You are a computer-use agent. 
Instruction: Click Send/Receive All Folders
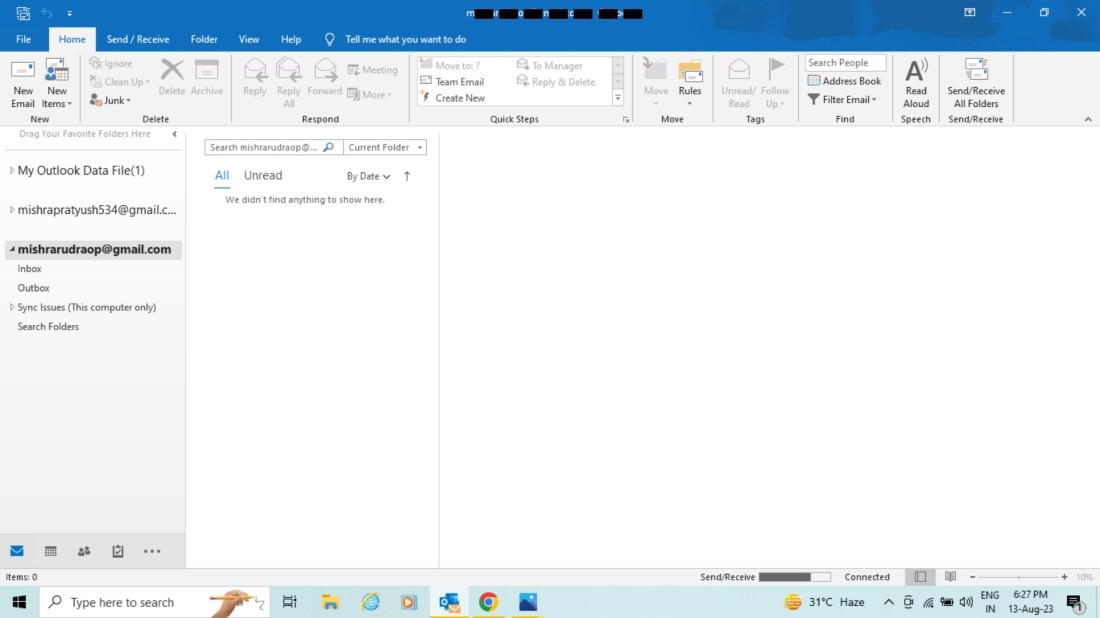pyautogui.click(x=976, y=83)
